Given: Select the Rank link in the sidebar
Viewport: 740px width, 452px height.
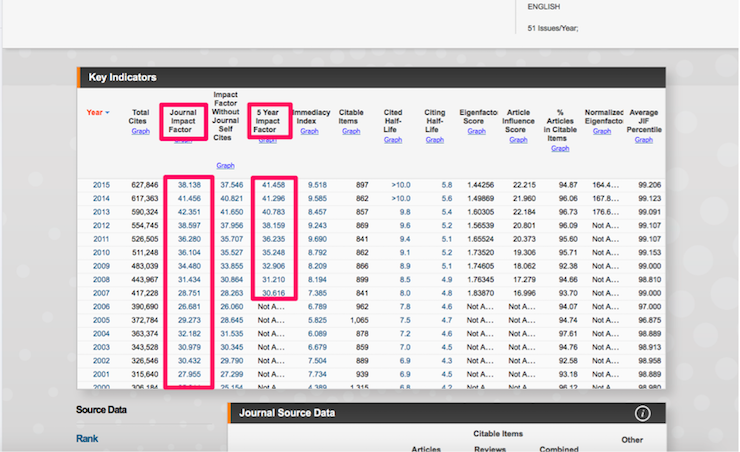Looking at the screenshot, I should click(x=87, y=438).
